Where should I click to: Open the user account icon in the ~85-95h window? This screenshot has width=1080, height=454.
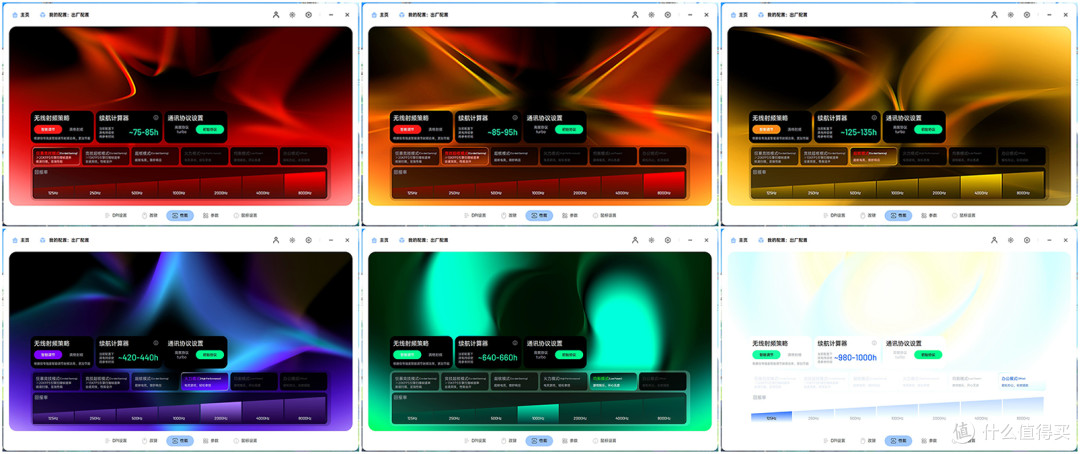636,14
